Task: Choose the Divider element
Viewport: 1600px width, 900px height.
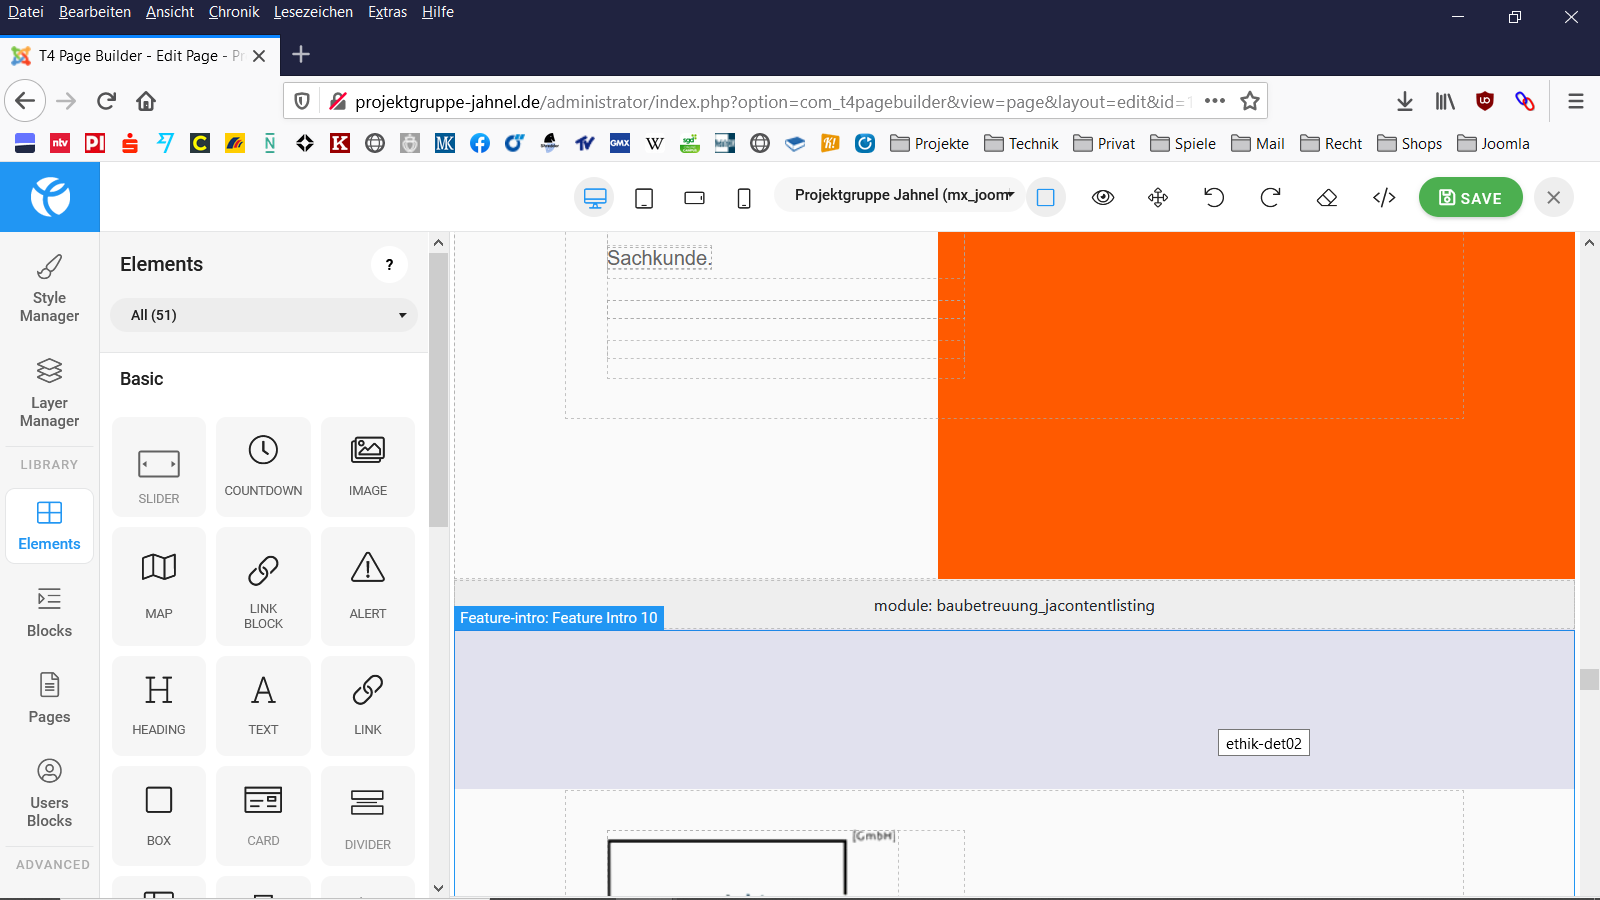Action: [x=367, y=816]
